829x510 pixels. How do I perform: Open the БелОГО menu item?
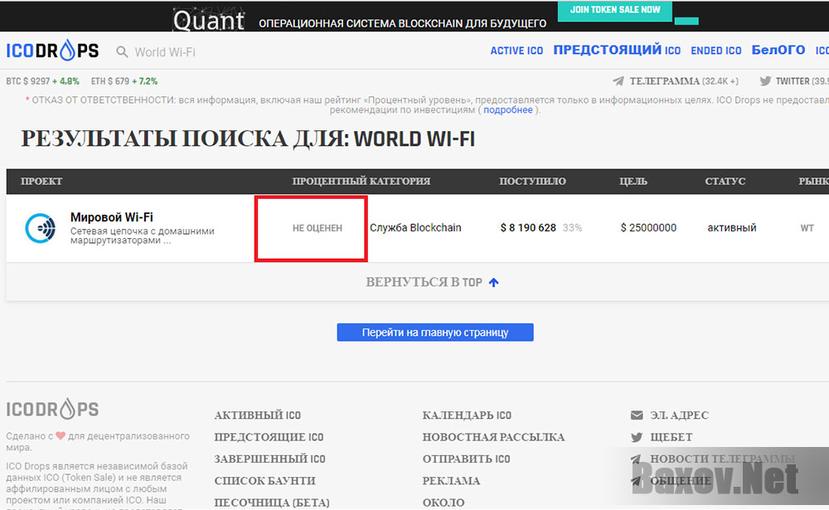(x=778, y=50)
